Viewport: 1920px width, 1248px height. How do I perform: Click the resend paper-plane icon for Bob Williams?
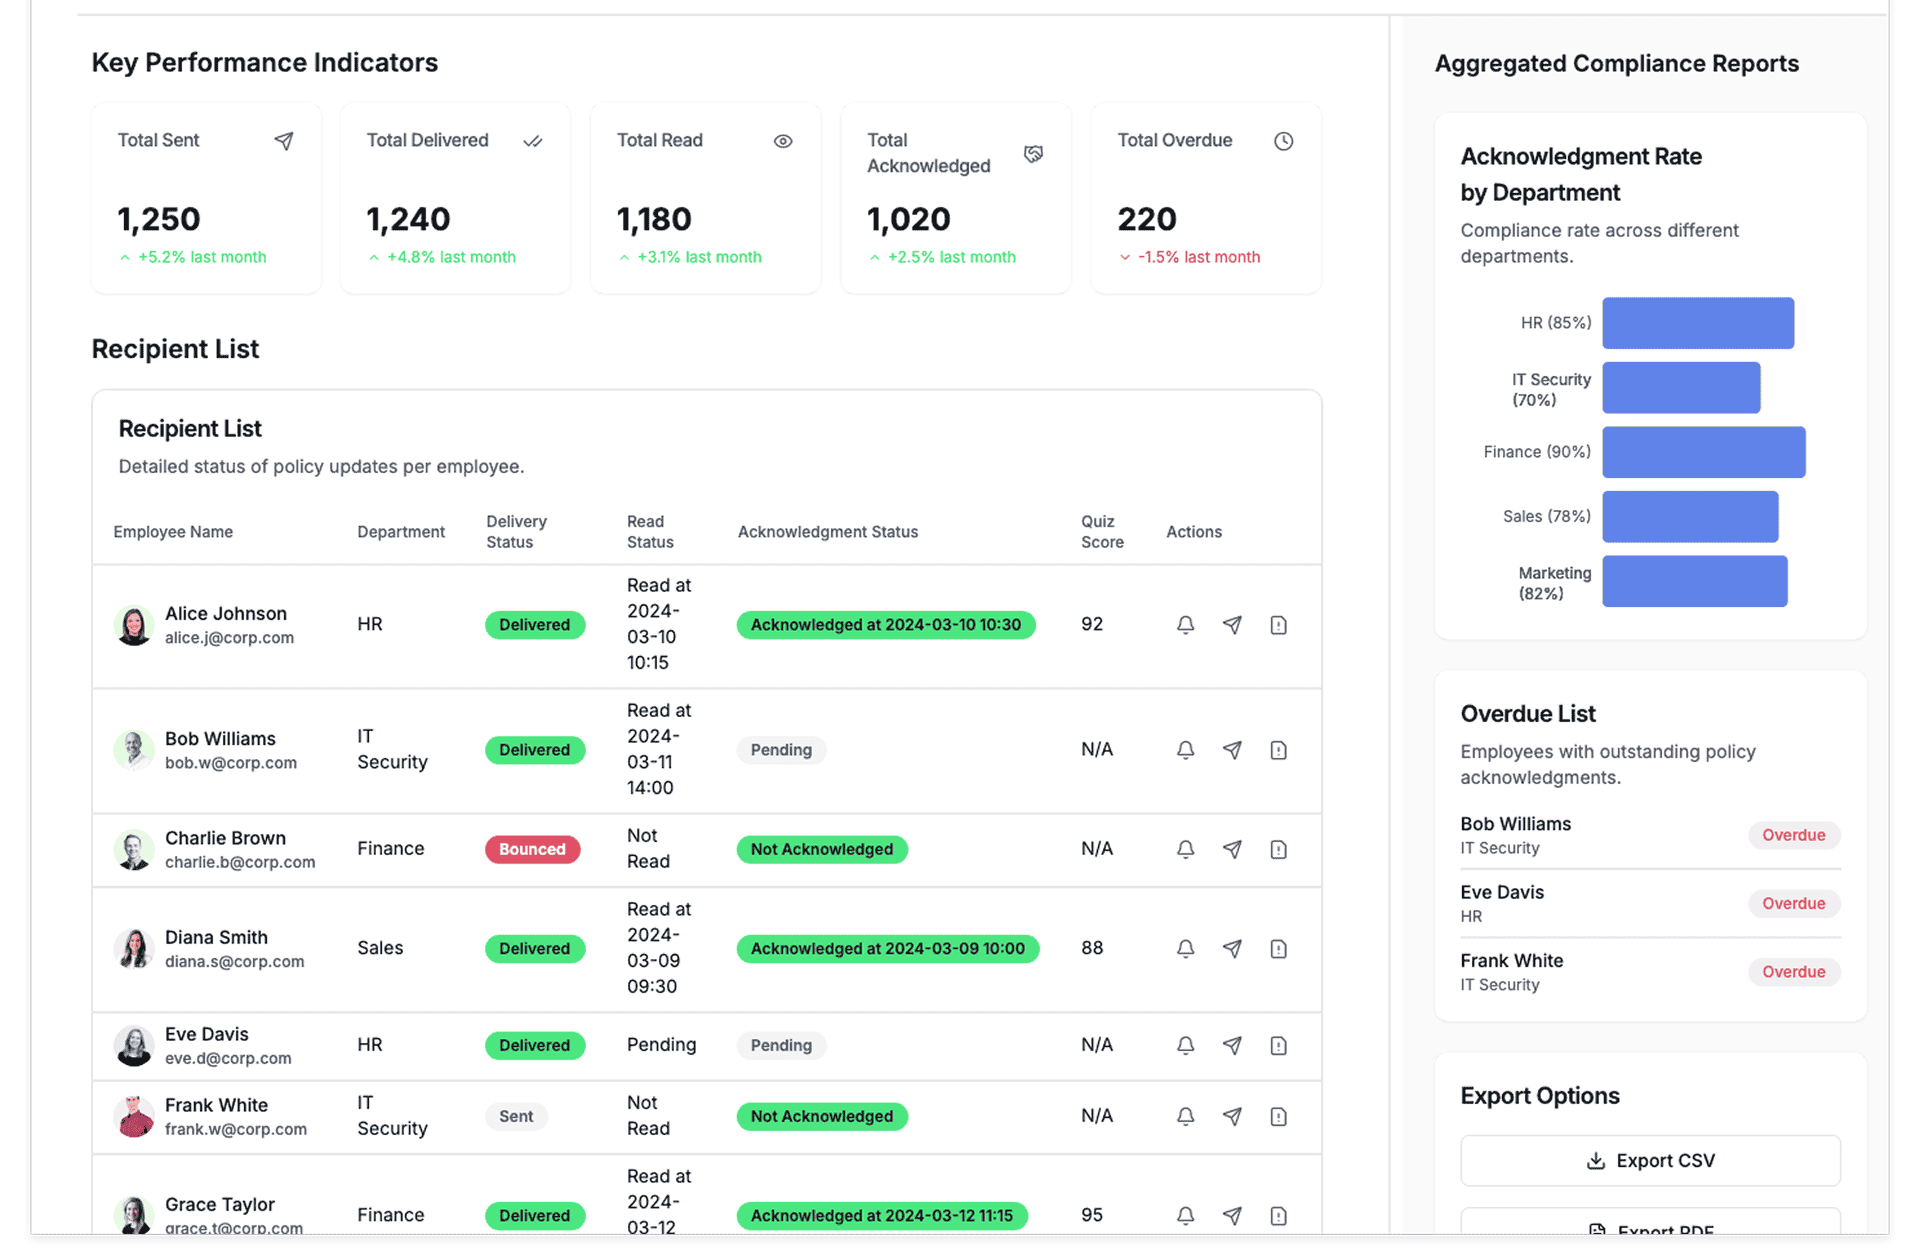1232,750
